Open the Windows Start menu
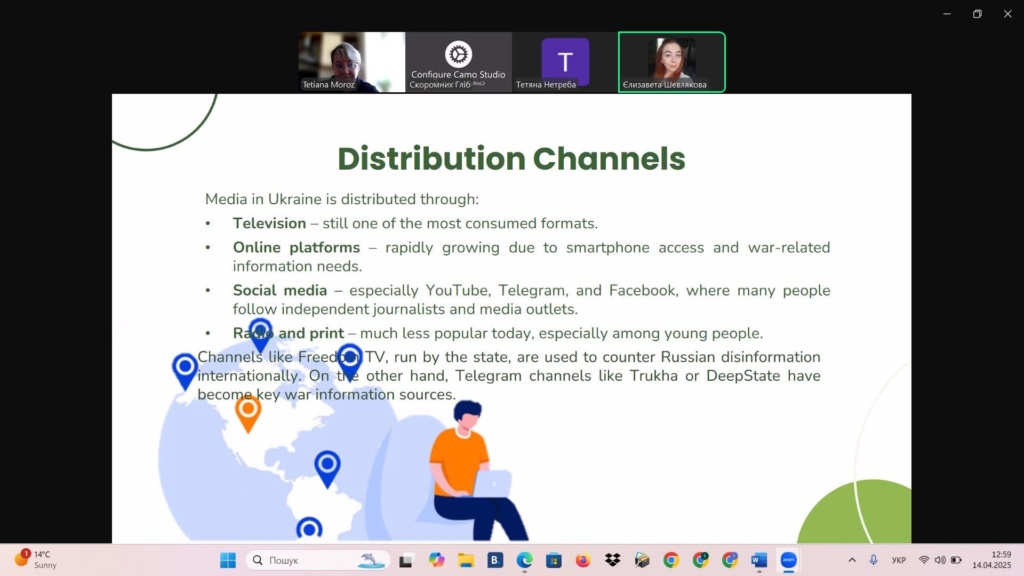This screenshot has height=576, width=1024. [228, 560]
